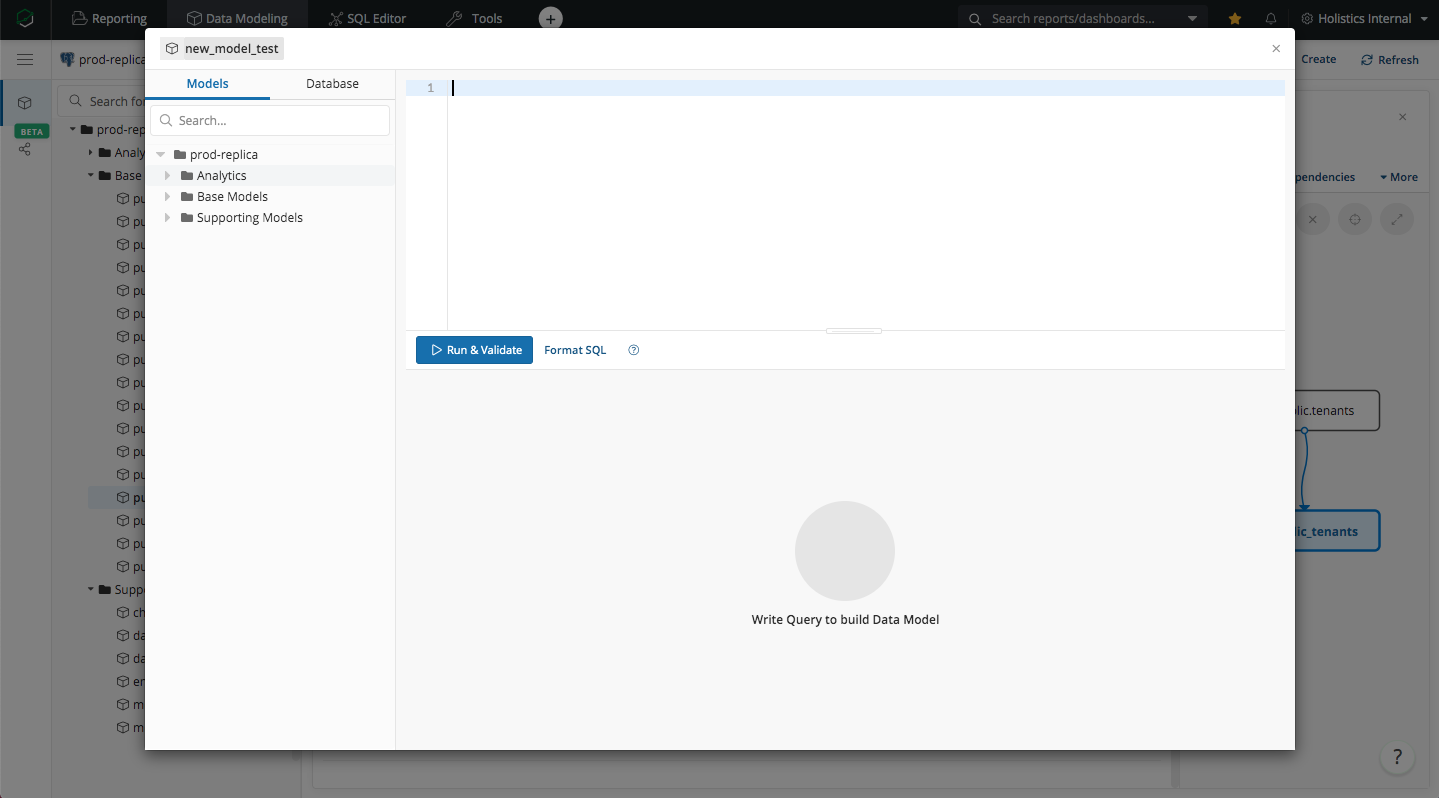Image resolution: width=1439 pixels, height=798 pixels.
Task: Expand the Supporting Models folder
Action: (168, 218)
